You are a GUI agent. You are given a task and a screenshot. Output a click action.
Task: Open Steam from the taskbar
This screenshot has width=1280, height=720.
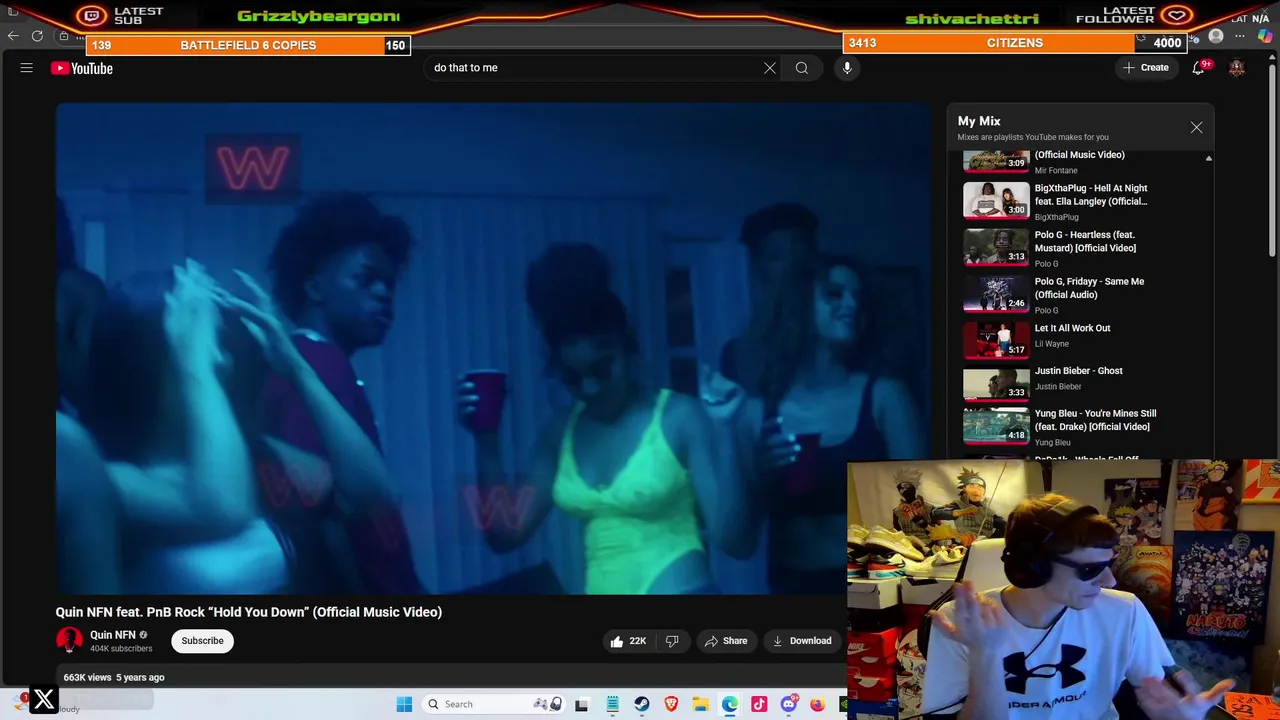pos(641,704)
